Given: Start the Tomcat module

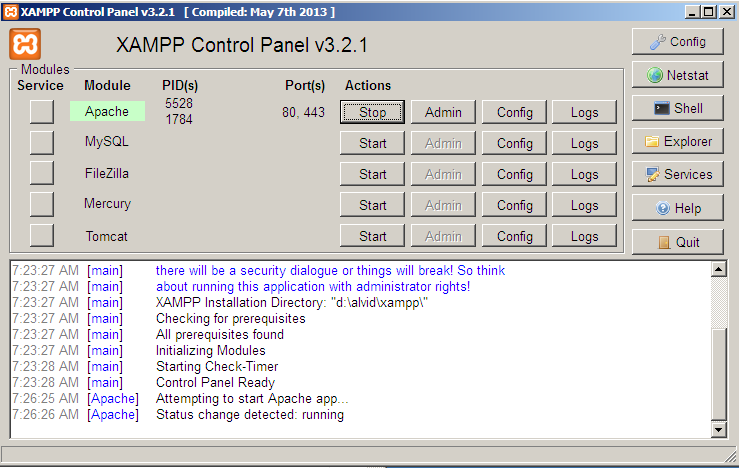Looking at the screenshot, I should coord(372,236).
